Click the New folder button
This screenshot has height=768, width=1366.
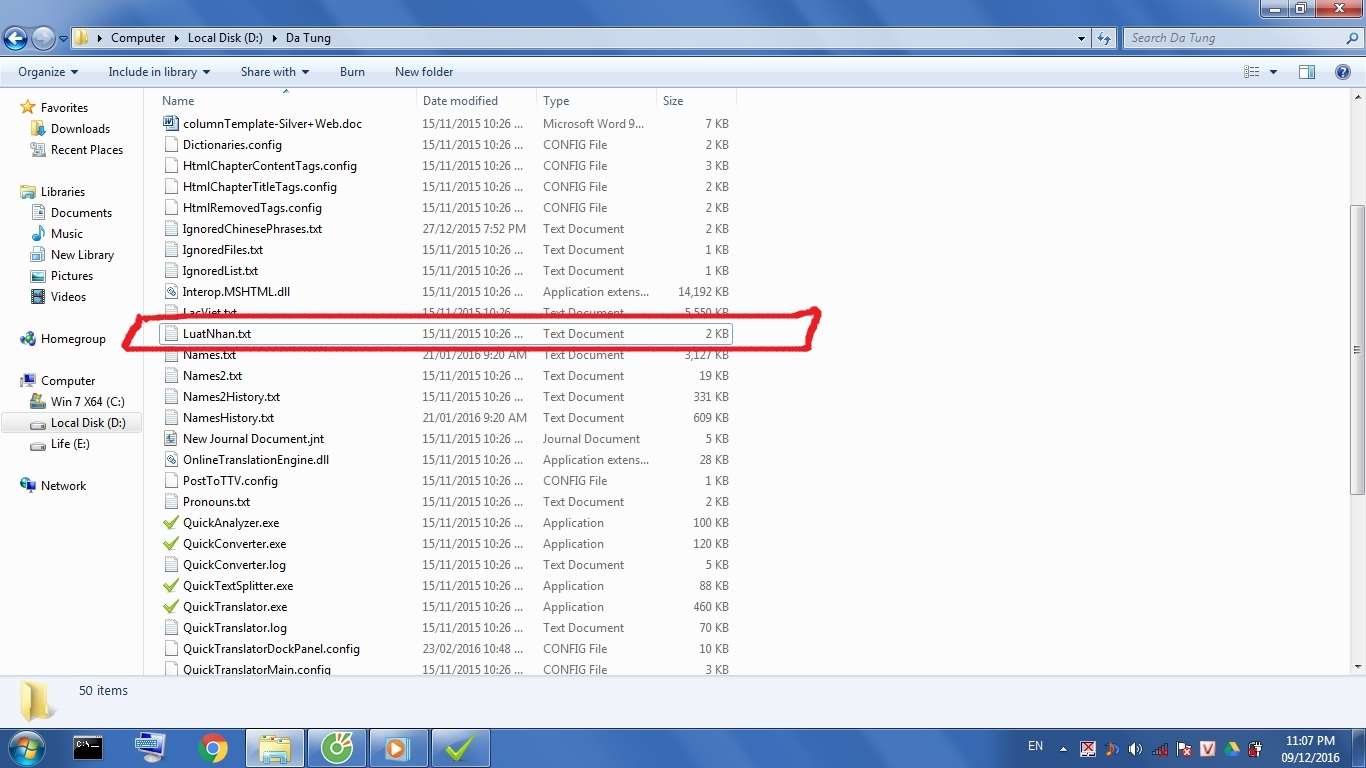pos(424,72)
